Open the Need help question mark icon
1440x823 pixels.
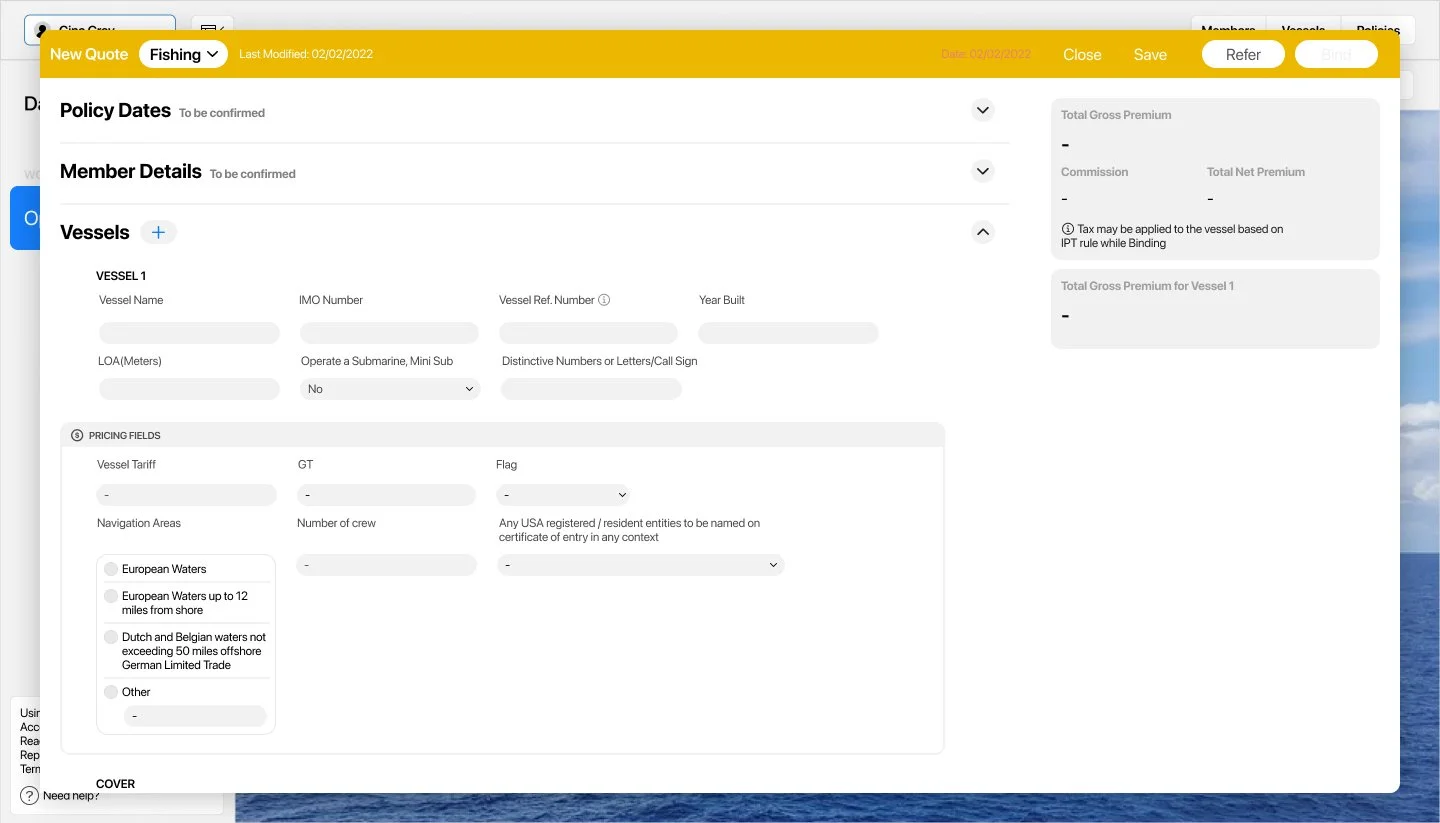[x=29, y=796]
